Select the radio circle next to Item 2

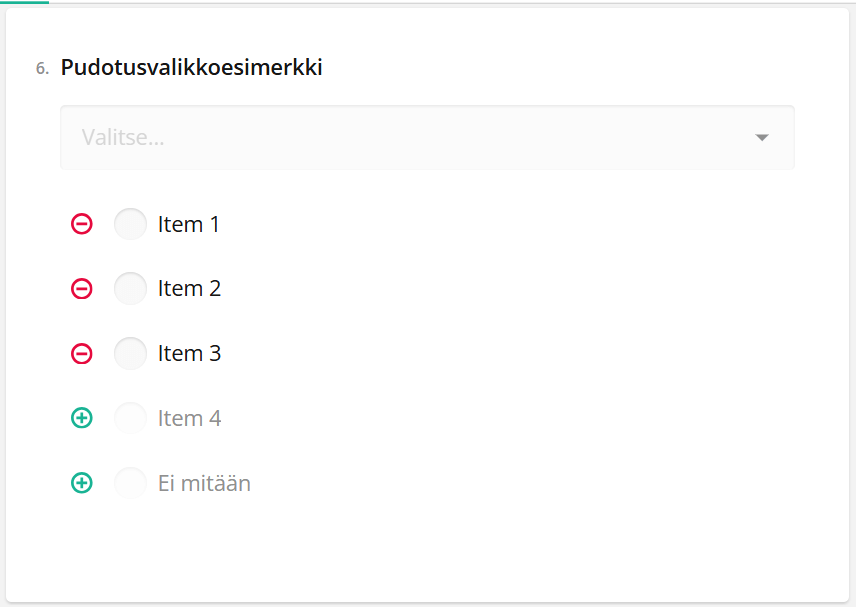tap(130, 288)
